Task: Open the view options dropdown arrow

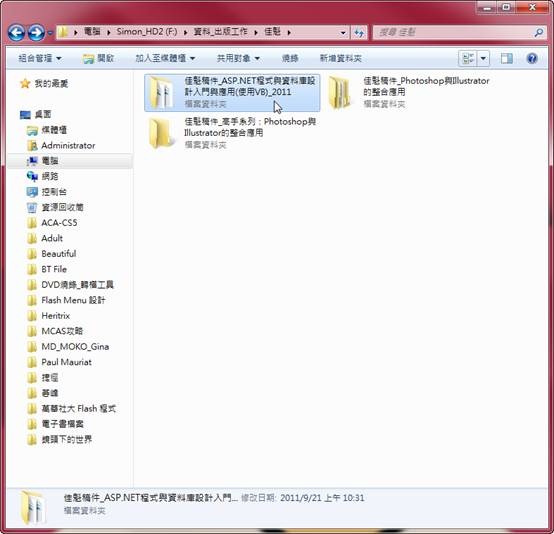Action: [x=483, y=58]
